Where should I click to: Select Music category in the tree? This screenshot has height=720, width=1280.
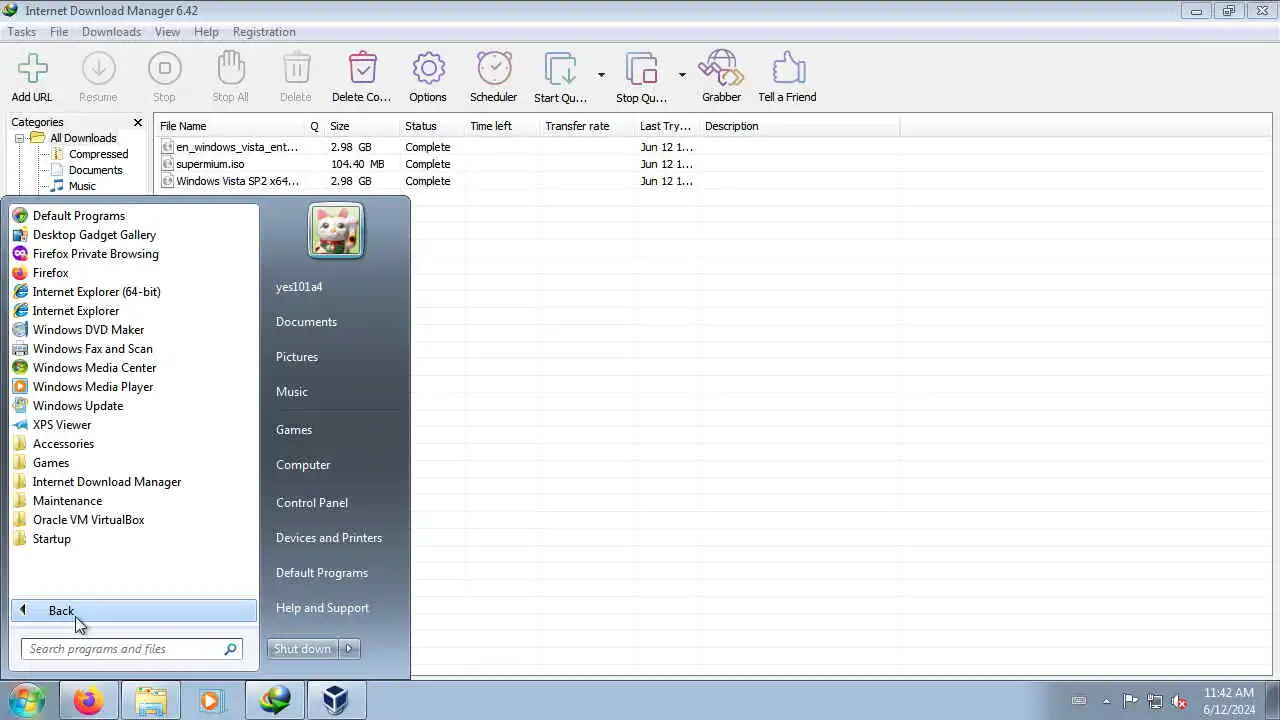click(82, 186)
